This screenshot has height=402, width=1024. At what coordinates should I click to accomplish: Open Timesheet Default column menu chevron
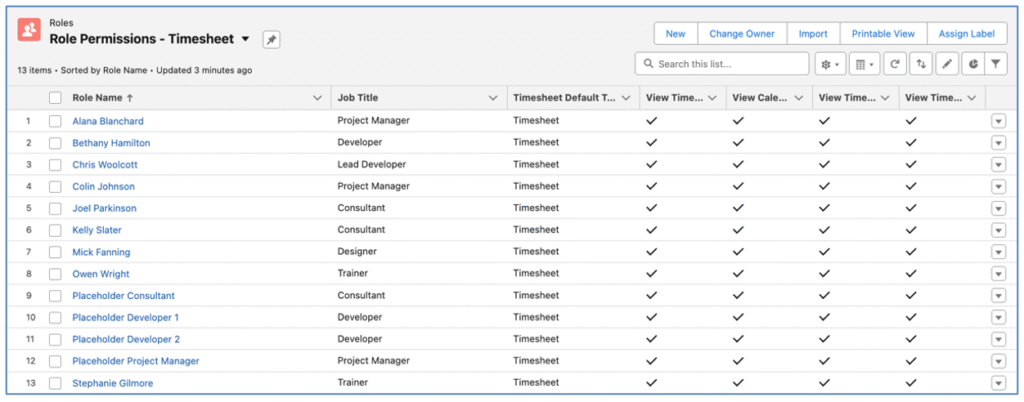tap(626, 98)
